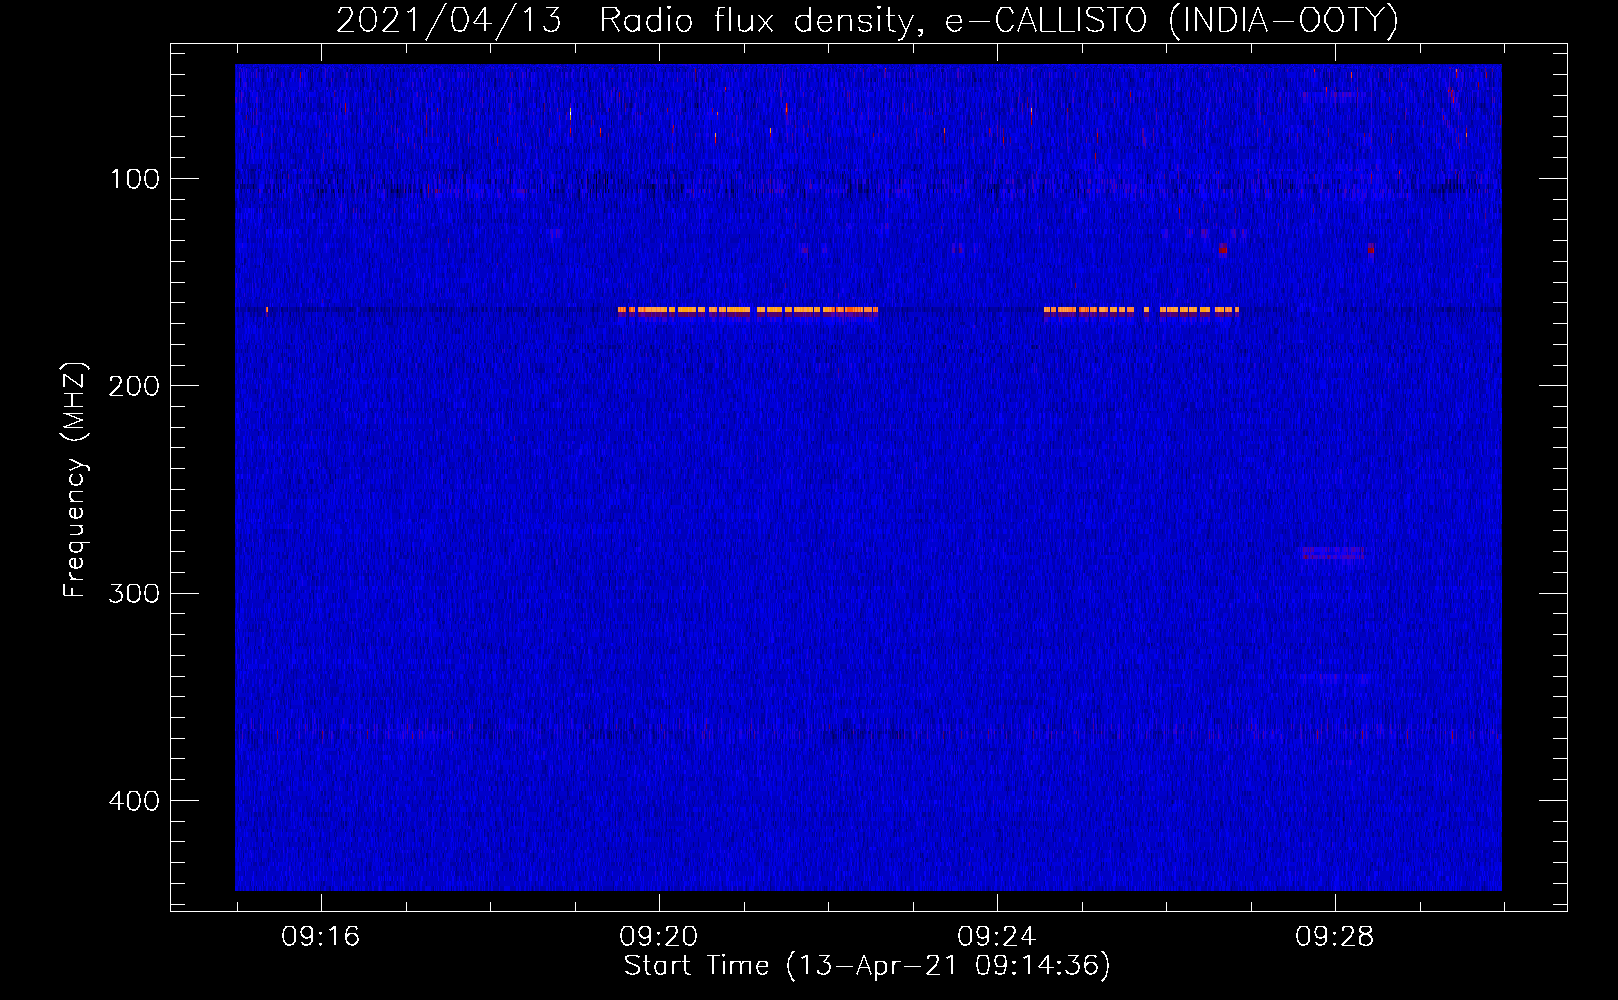Click the second bright orange emission band
The width and height of the screenshot is (1618, 1000).
point(1141,310)
